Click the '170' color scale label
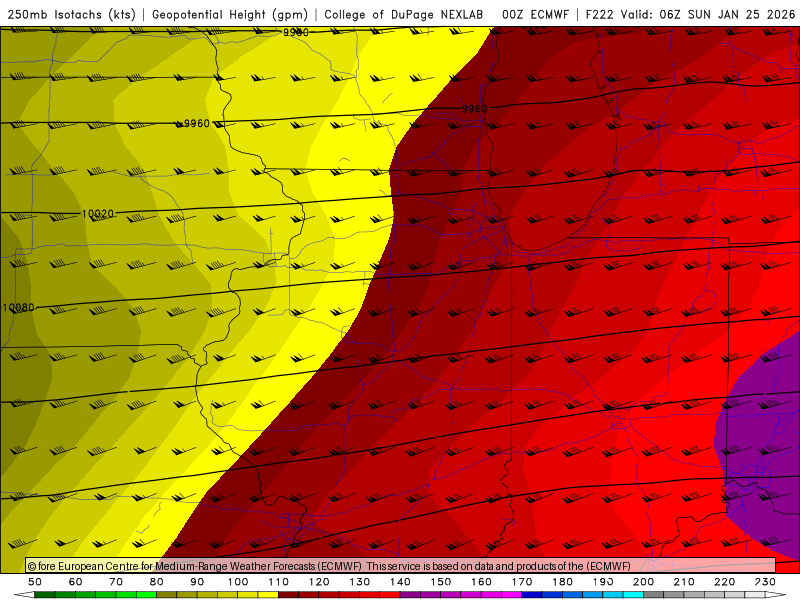The height and width of the screenshot is (600, 800). point(522,582)
